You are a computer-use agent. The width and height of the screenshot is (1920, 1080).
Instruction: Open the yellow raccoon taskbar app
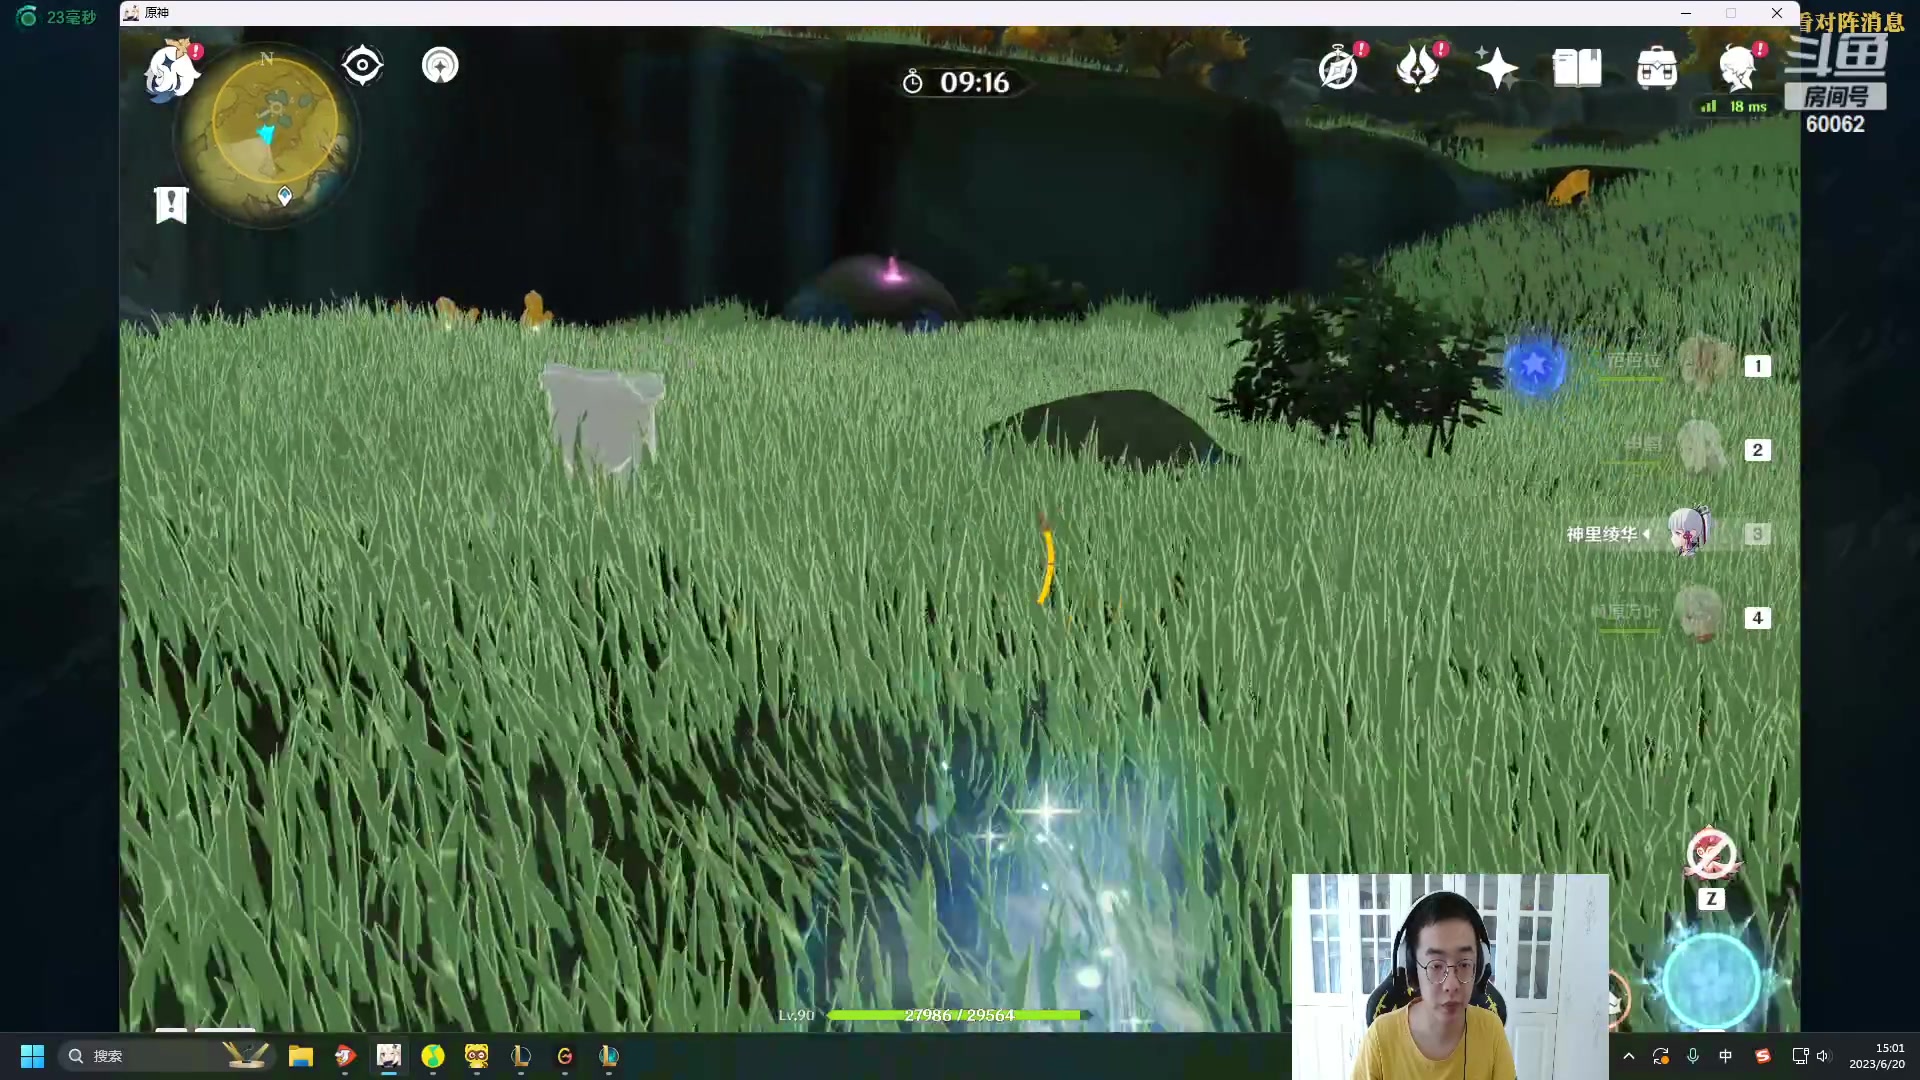pos(477,1056)
